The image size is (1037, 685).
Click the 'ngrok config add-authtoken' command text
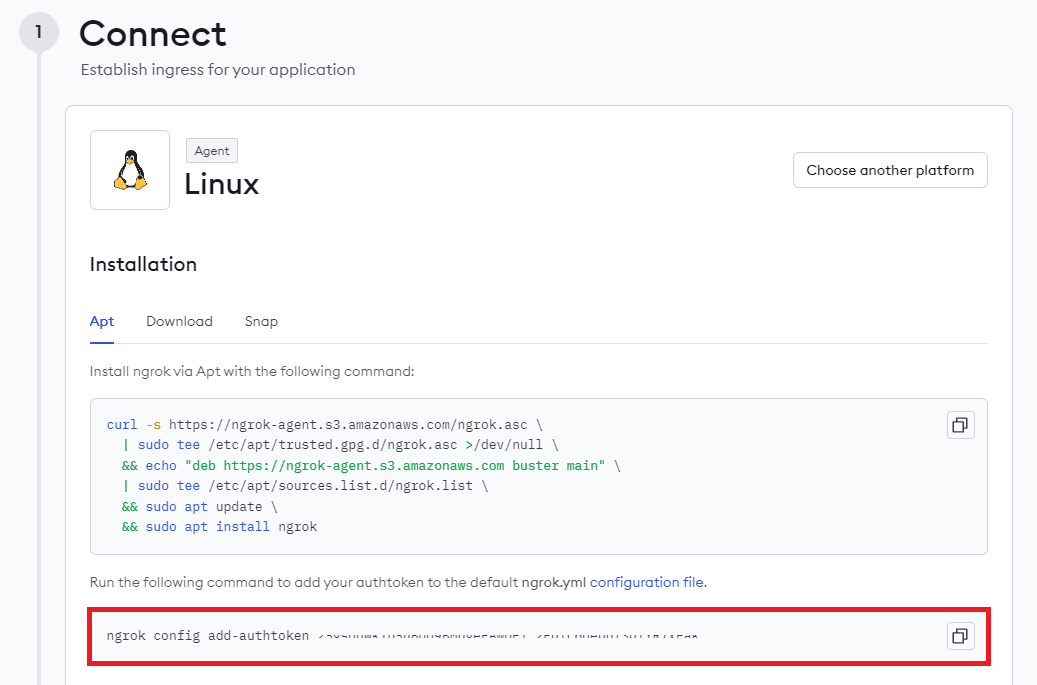point(208,636)
